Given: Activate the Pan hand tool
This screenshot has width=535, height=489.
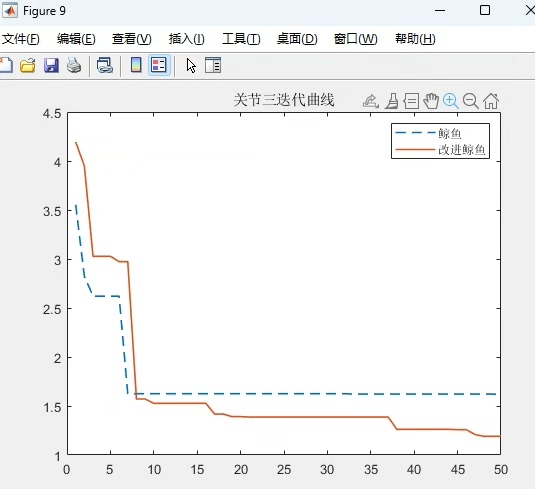Looking at the screenshot, I should (431, 101).
